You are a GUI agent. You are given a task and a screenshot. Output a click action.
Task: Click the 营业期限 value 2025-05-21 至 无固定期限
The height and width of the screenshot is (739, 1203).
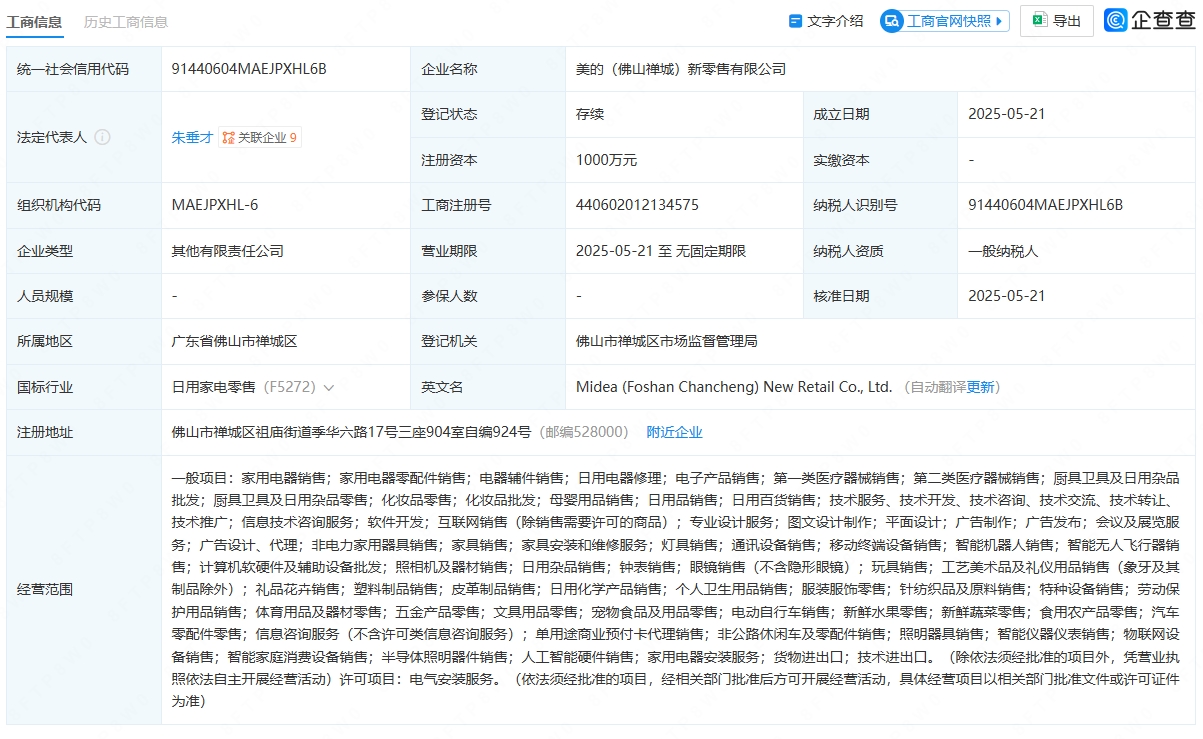[x=661, y=251]
